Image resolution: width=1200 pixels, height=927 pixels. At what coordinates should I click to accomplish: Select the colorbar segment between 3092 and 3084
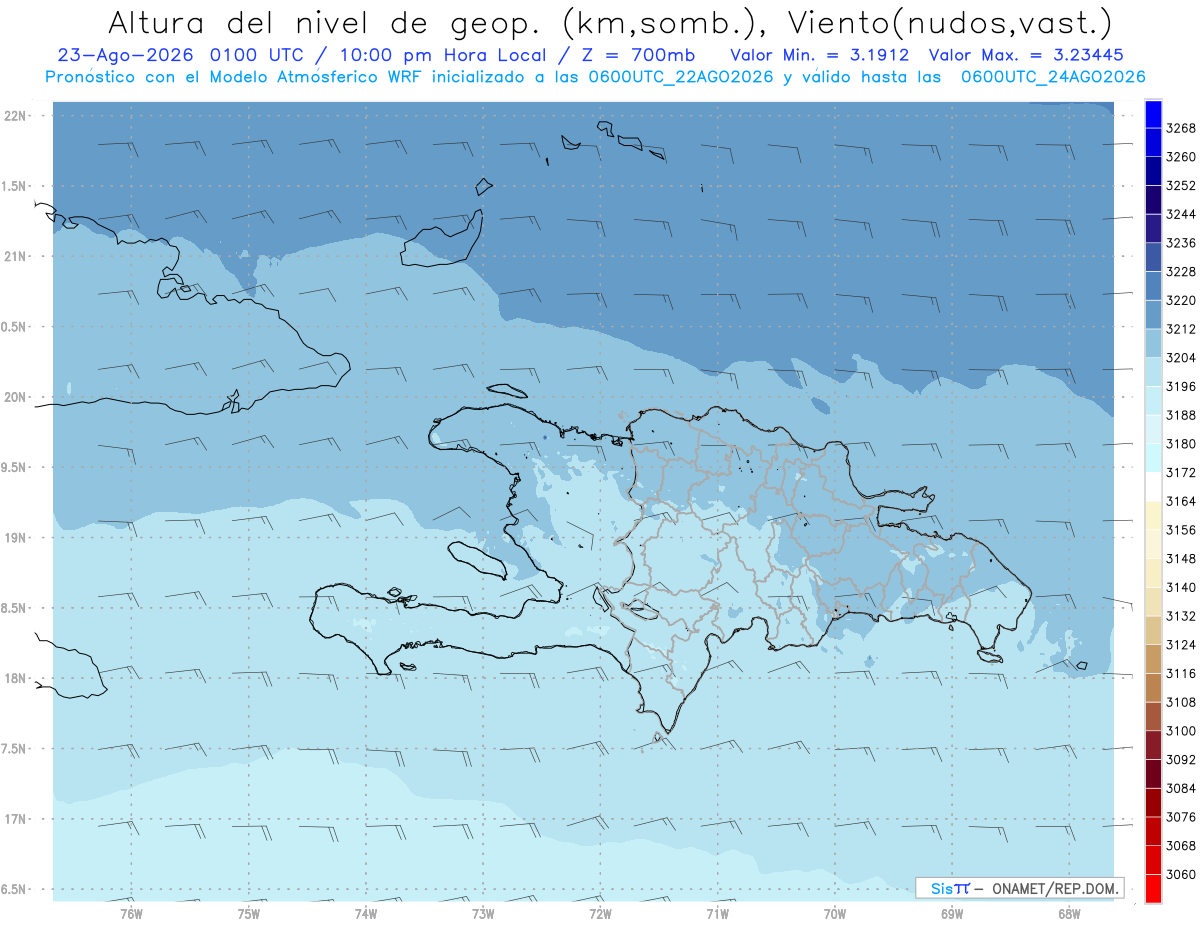click(x=1153, y=773)
